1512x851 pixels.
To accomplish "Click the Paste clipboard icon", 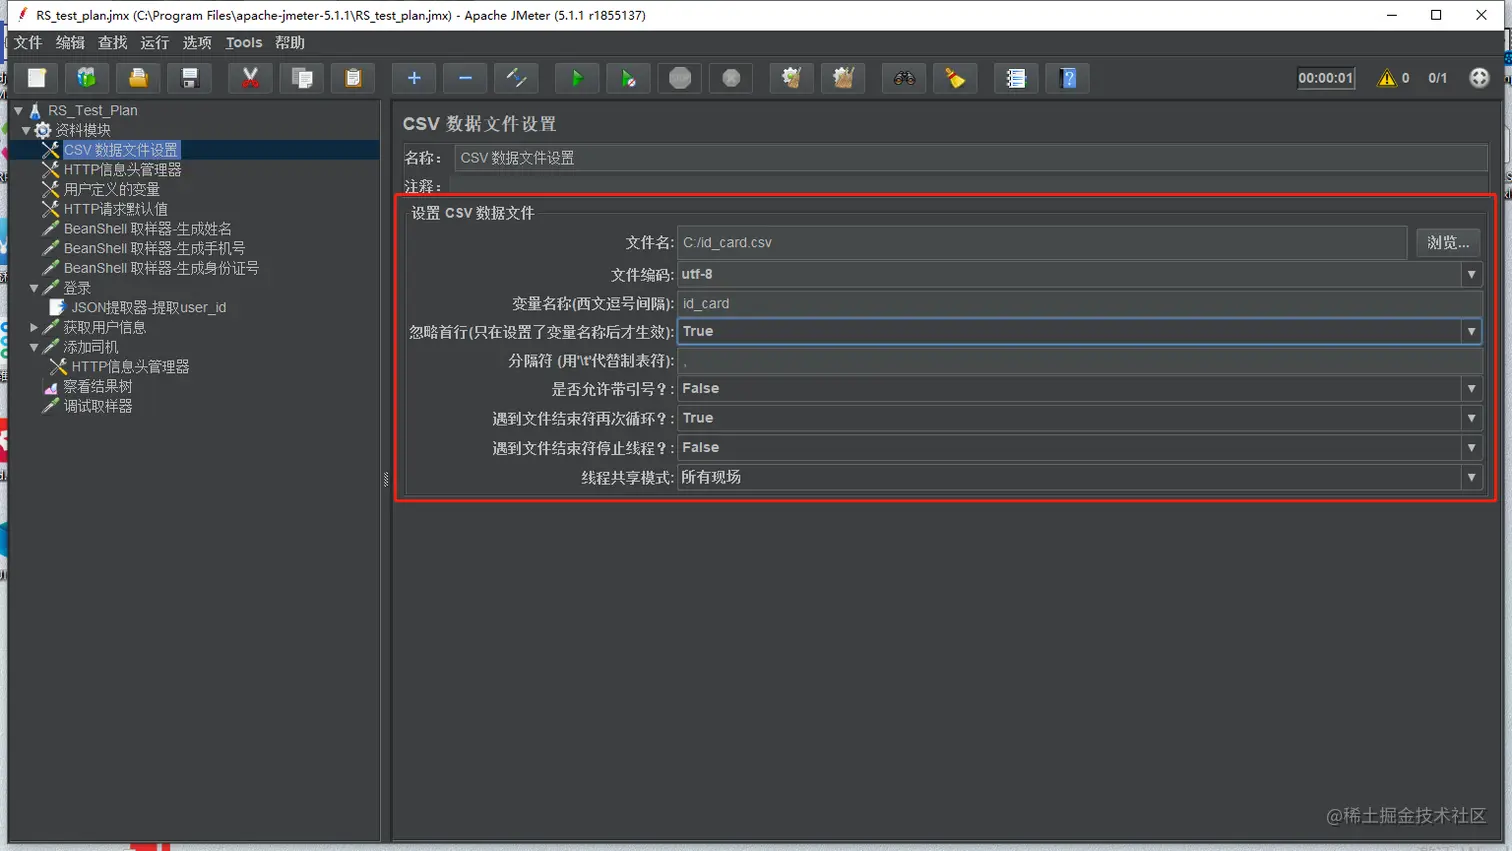I will coord(352,78).
